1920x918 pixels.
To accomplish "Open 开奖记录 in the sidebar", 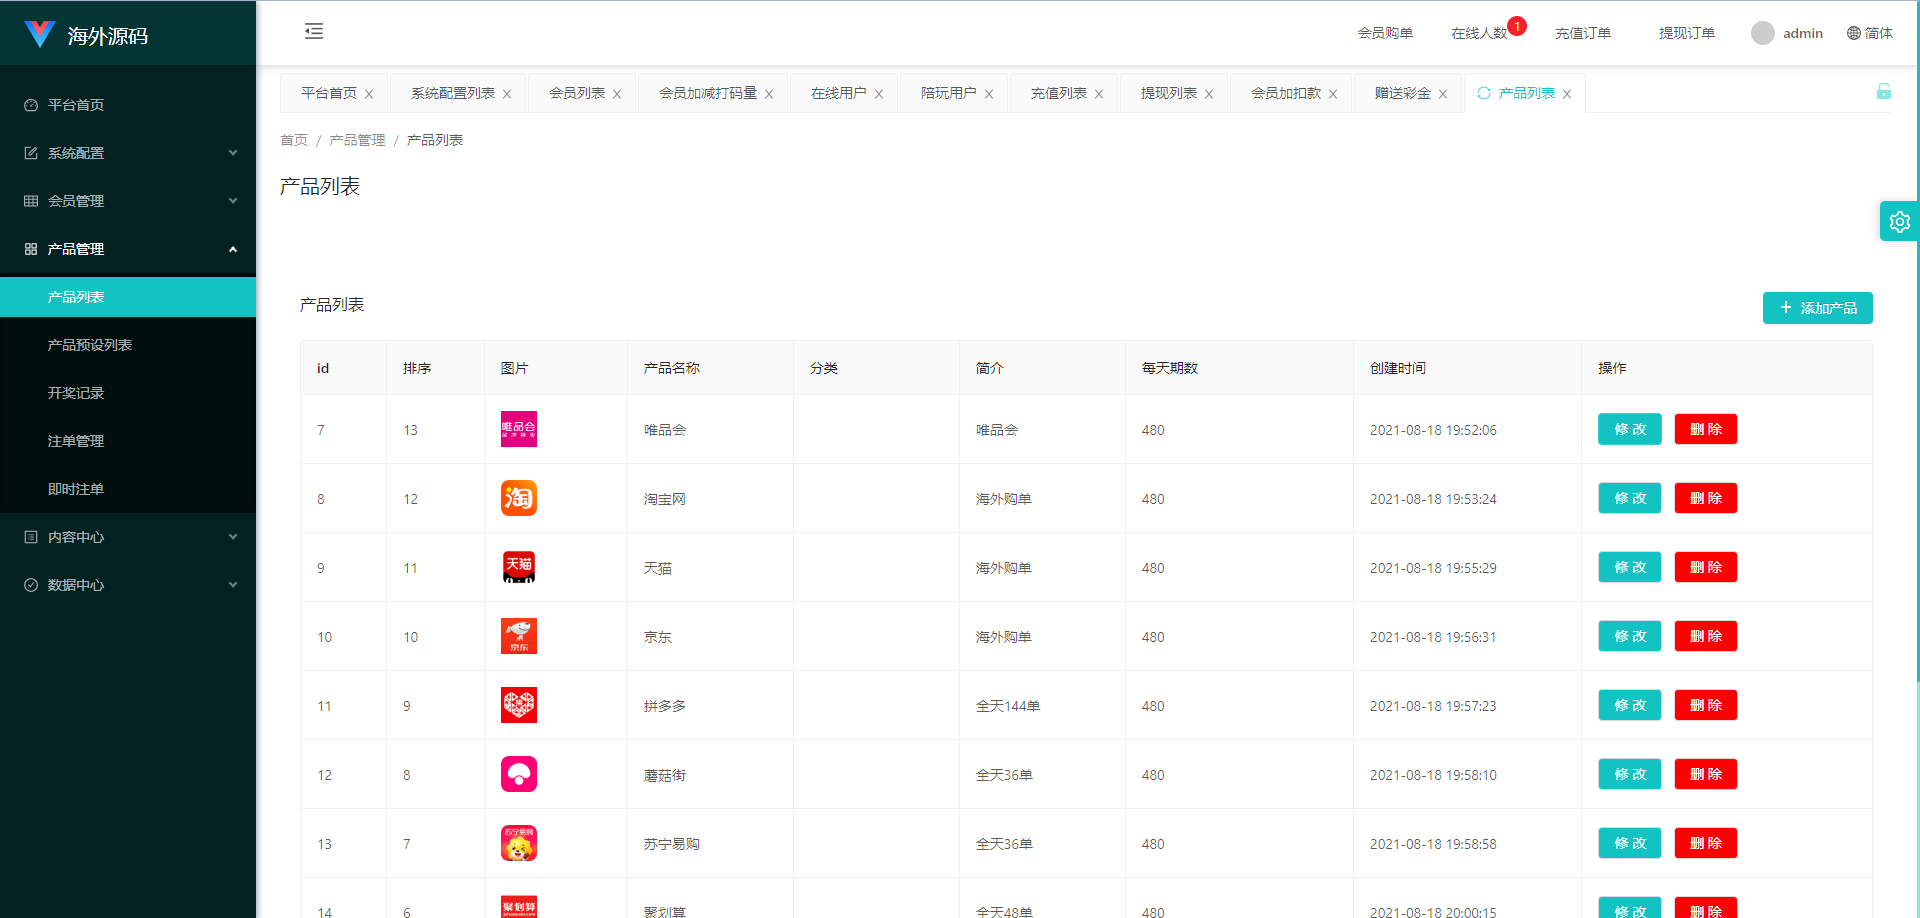I will pyautogui.click(x=76, y=393).
